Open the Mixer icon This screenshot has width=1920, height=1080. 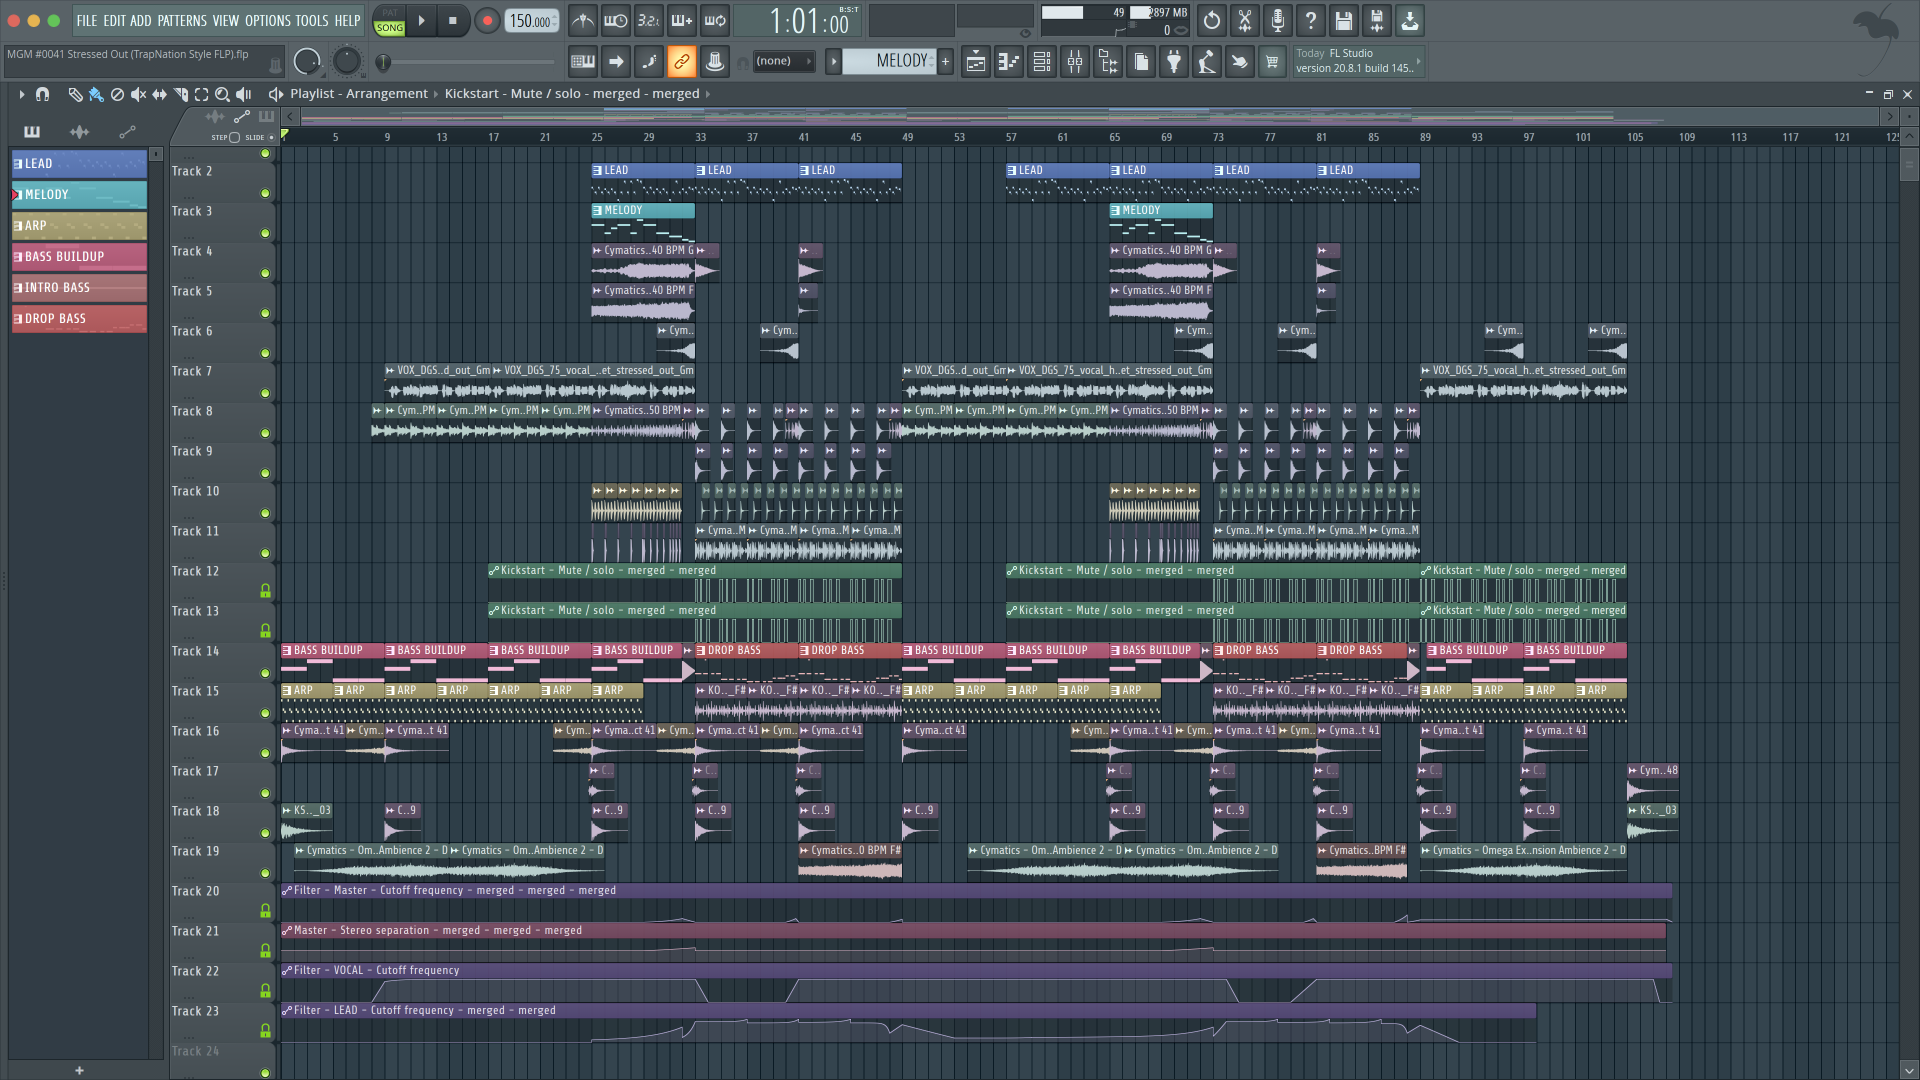(1075, 62)
